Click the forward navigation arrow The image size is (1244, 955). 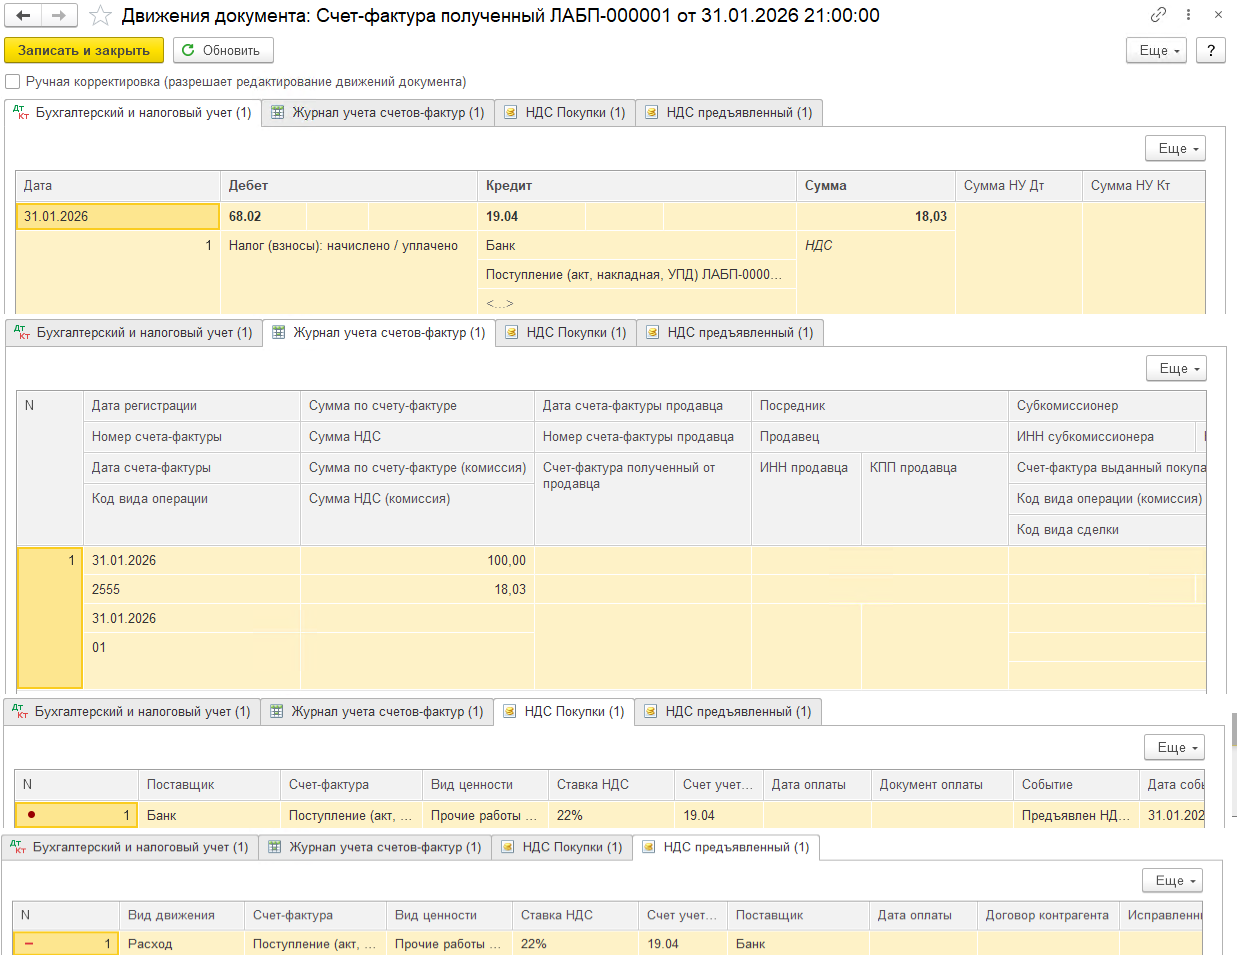point(59,15)
